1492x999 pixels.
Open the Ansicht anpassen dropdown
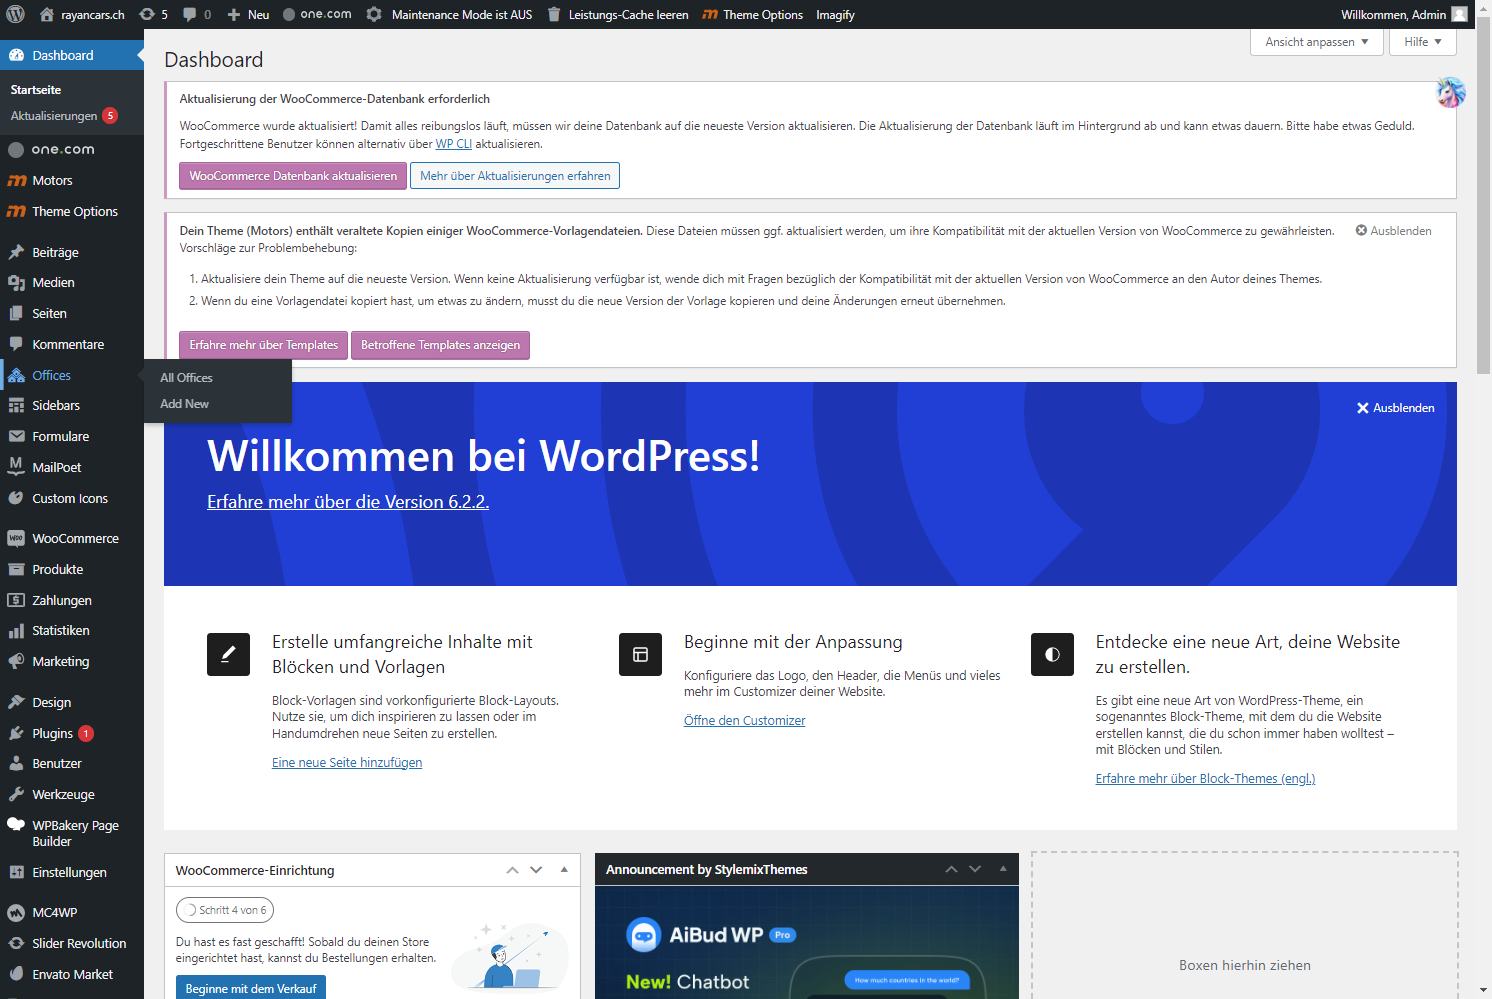(x=1316, y=42)
